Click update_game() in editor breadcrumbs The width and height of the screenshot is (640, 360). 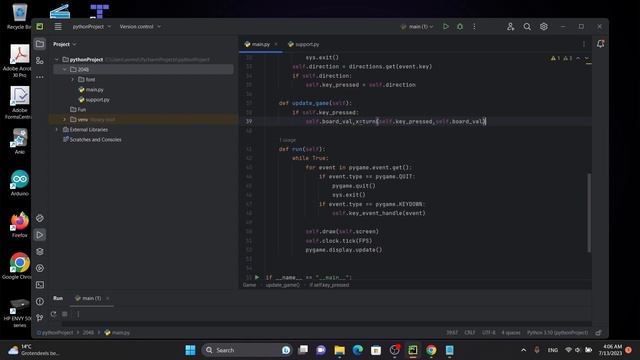click(x=282, y=285)
